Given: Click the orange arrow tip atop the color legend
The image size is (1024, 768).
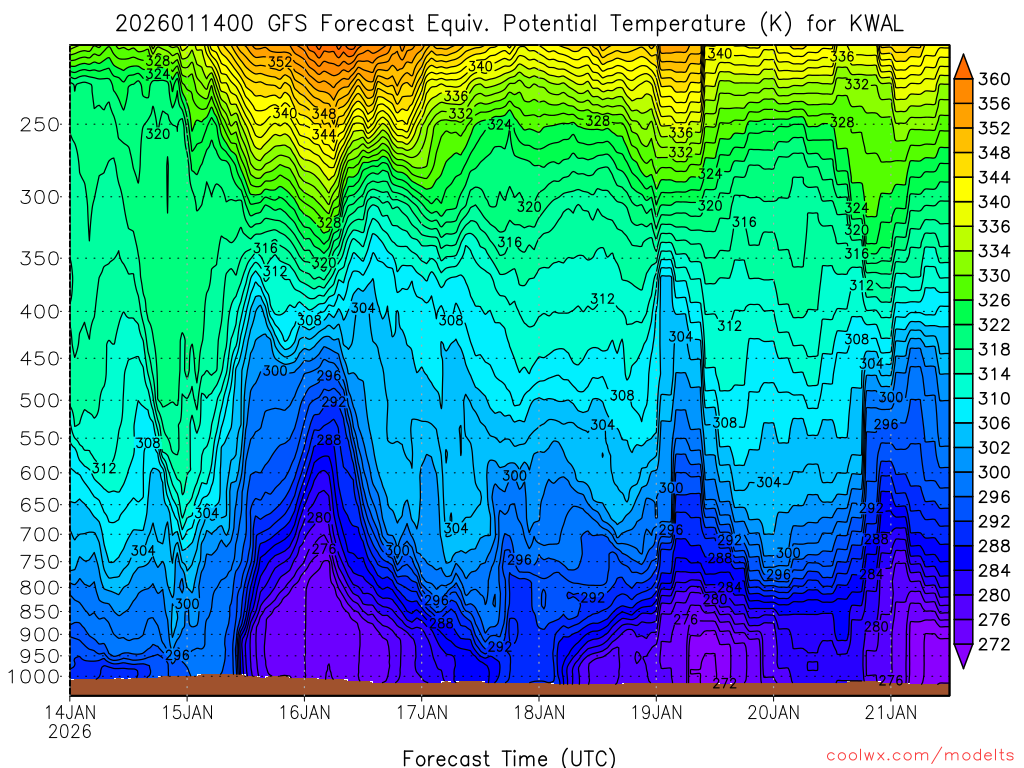Looking at the screenshot, I should pos(963,67).
